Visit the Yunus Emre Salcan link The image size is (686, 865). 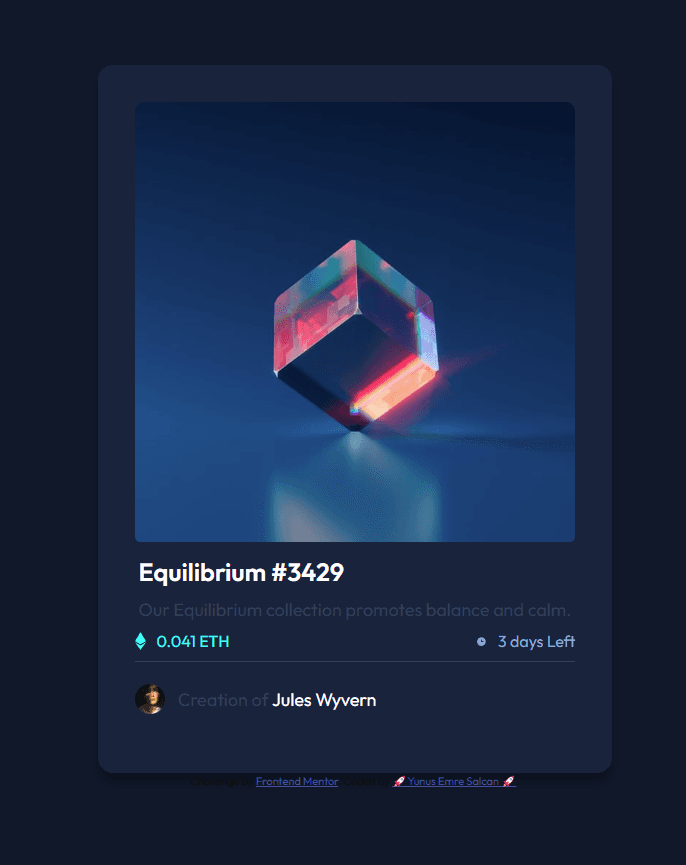454,781
